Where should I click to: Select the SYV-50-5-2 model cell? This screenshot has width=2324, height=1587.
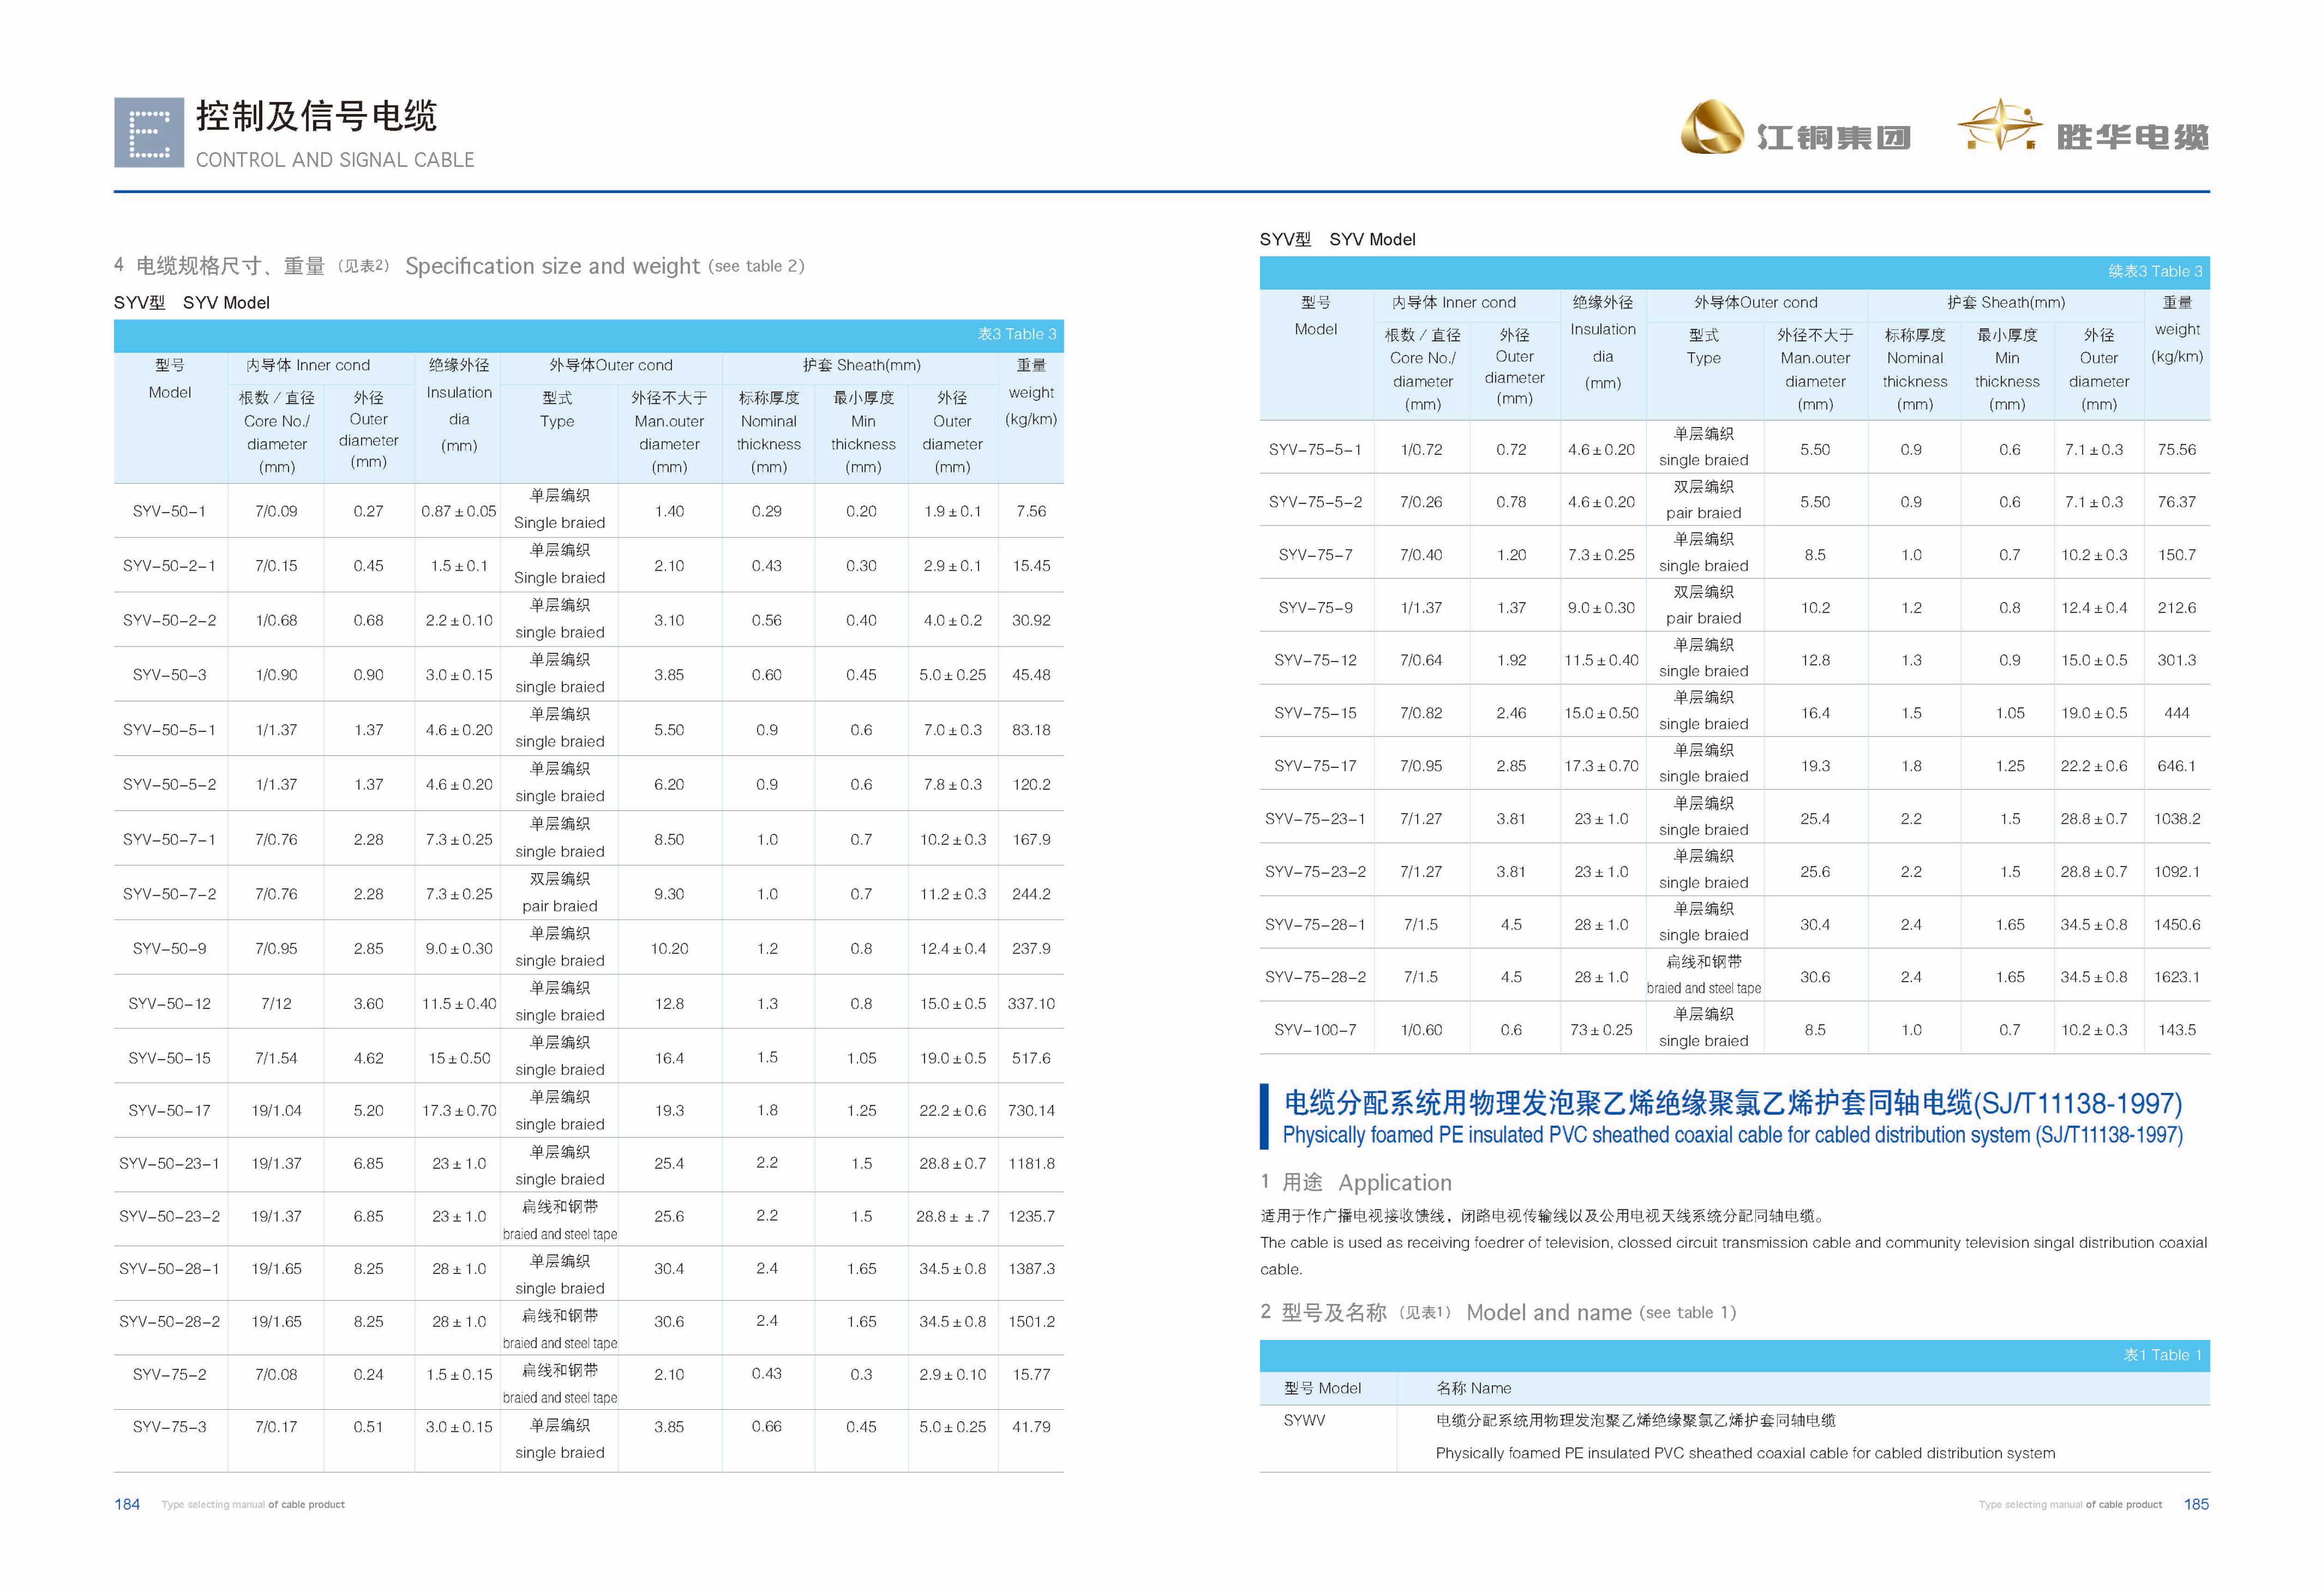pos(170,785)
